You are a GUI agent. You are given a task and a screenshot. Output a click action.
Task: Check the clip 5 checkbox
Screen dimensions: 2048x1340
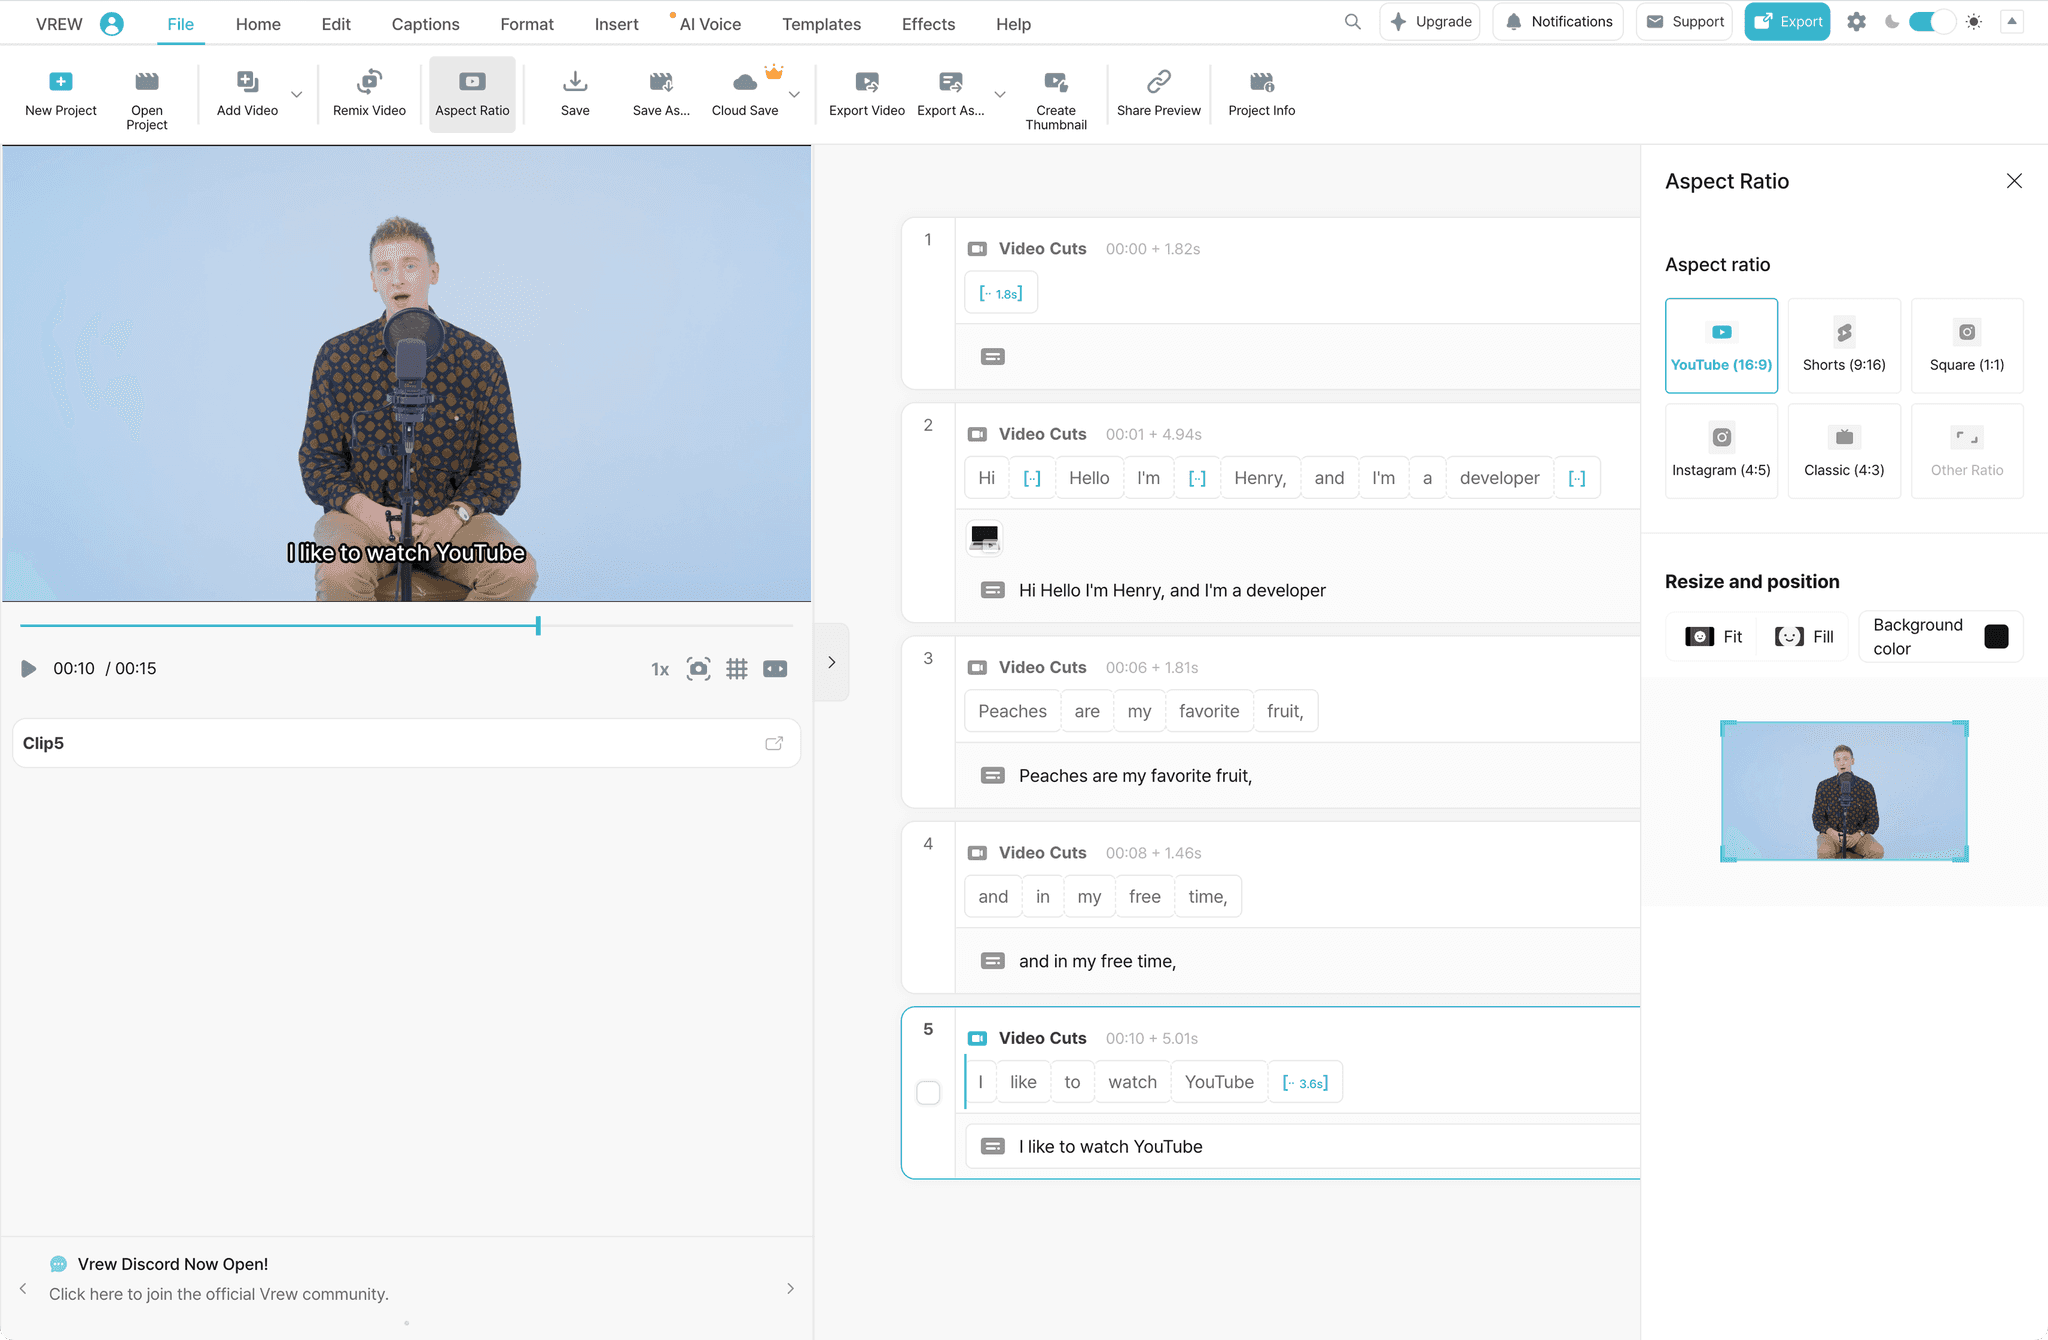coord(928,1093)
